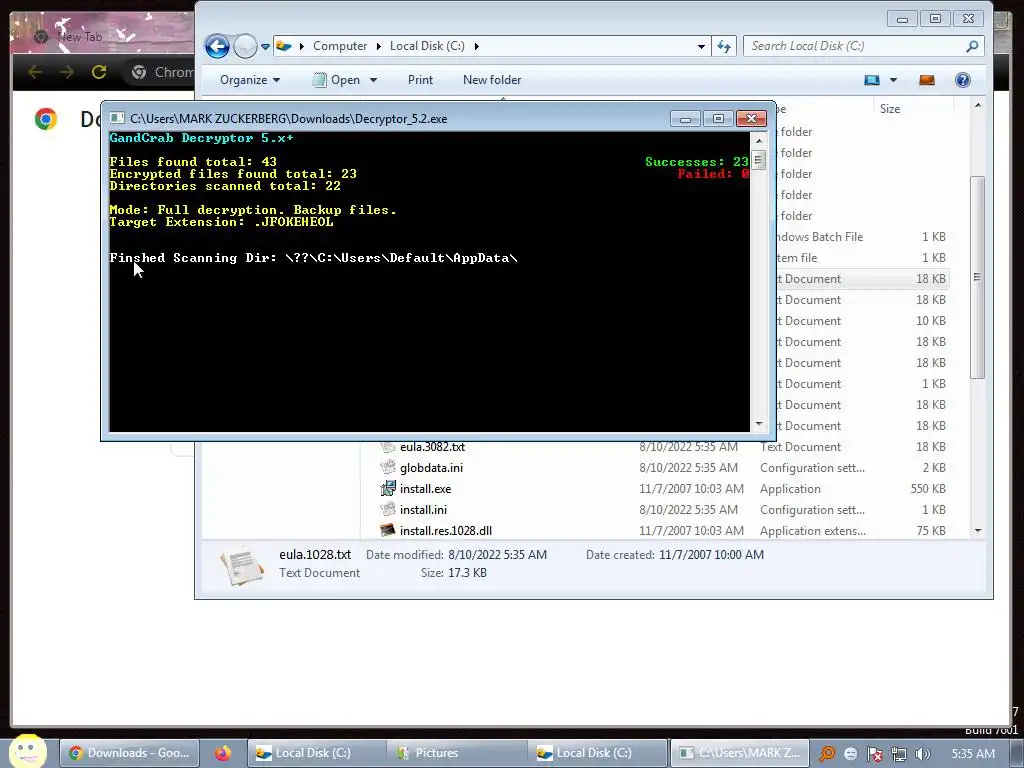Select the eula.3082.txt file
The height and width of the screenshot is (768, 1024).
click(432, 447)
